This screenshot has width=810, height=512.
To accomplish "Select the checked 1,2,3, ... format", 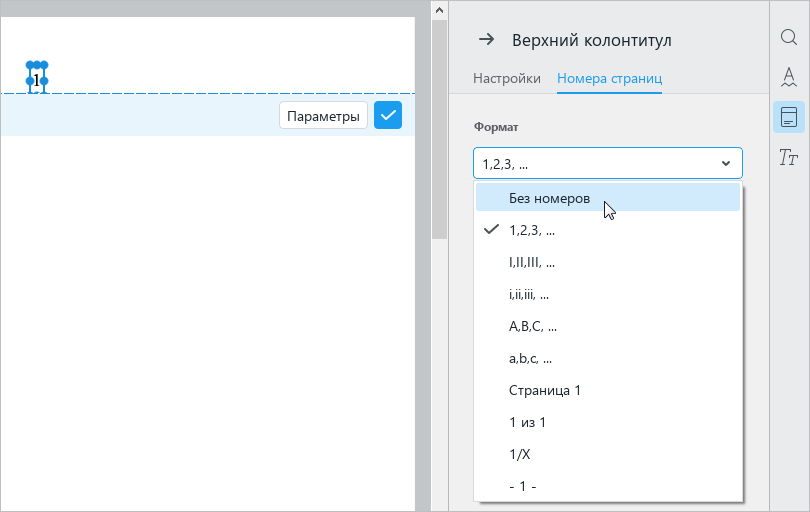I will coord(532,230).
